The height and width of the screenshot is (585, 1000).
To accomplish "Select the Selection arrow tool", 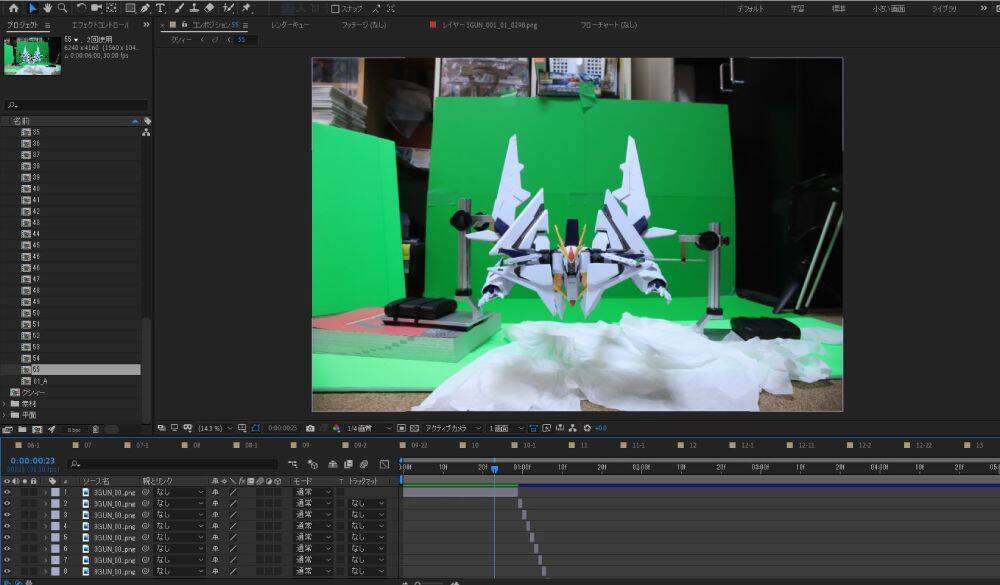I will coord(33,8).
